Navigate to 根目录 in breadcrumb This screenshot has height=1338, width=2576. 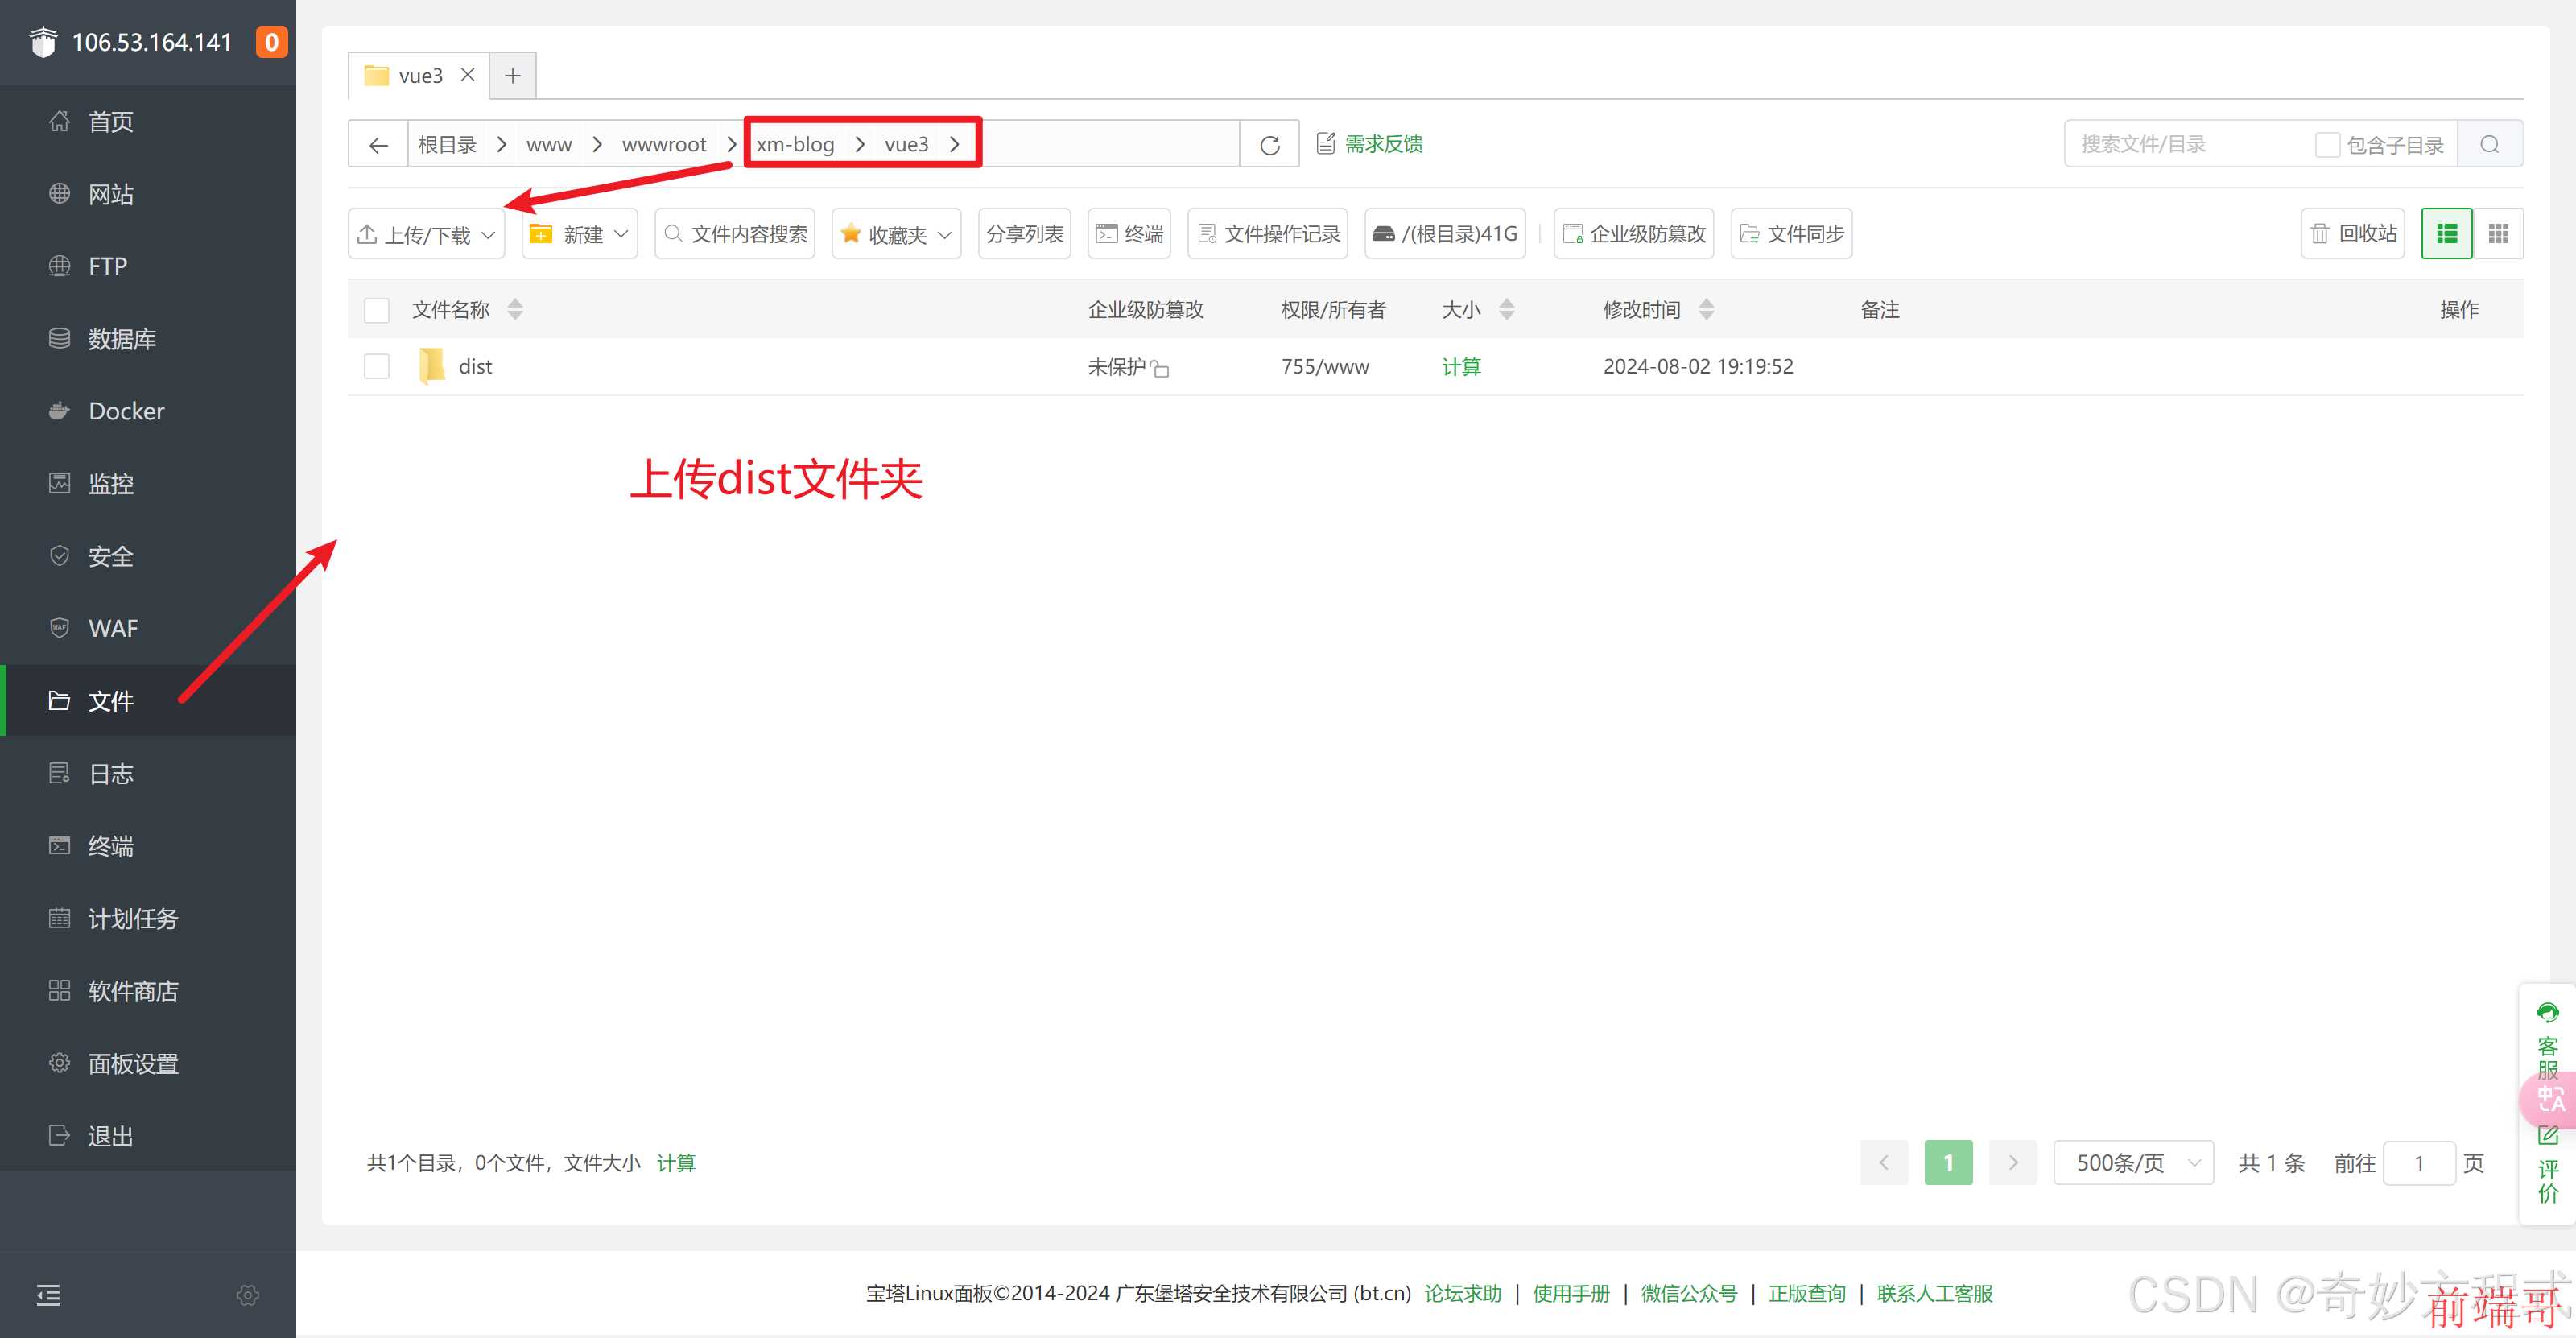point(447,145)
